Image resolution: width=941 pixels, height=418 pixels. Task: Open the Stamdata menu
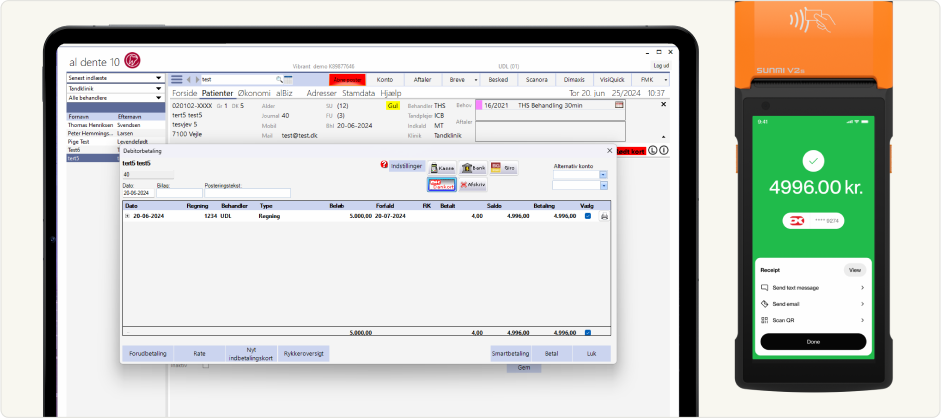pyautogui.click(x=359, y=93)
